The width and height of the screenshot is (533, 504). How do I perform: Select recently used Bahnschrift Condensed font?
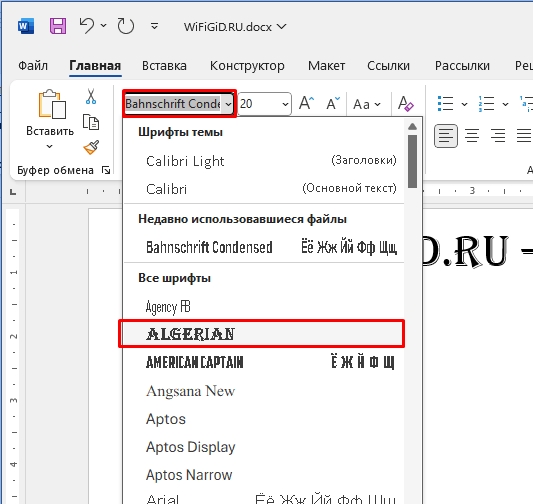264,247
